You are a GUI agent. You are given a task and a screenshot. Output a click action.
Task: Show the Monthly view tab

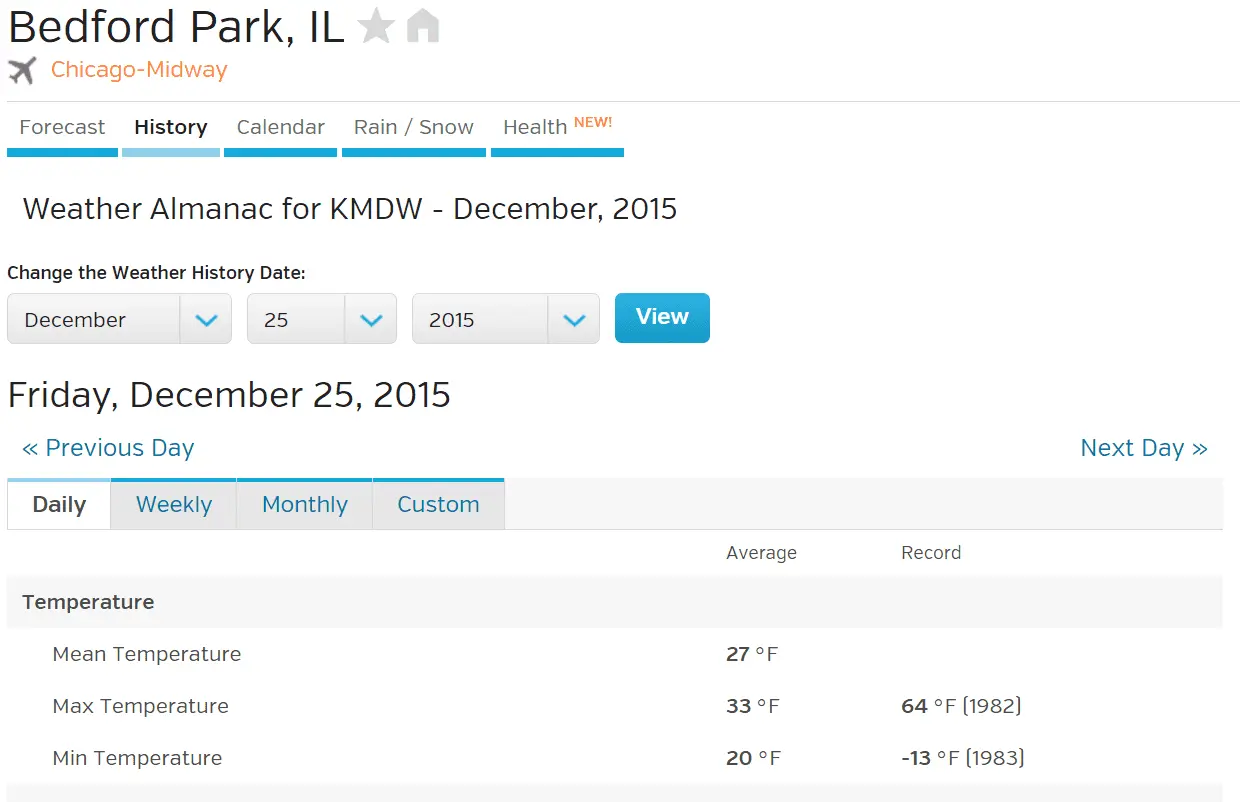click(304, 505)
